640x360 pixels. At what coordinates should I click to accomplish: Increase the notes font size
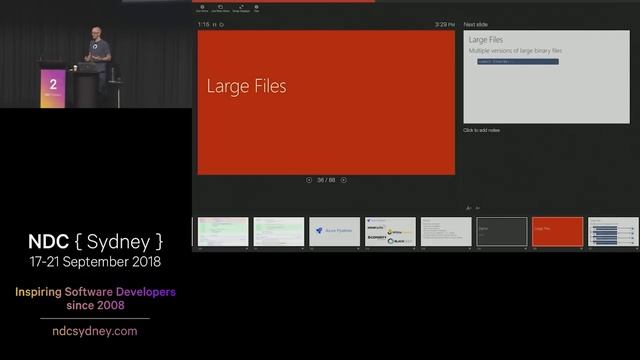tap(469, 208)
